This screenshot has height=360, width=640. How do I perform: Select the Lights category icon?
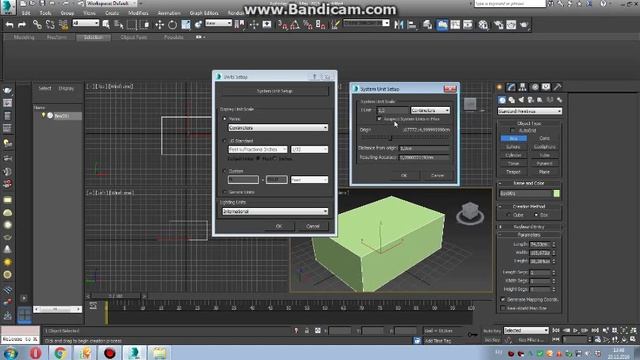point(521,100)
